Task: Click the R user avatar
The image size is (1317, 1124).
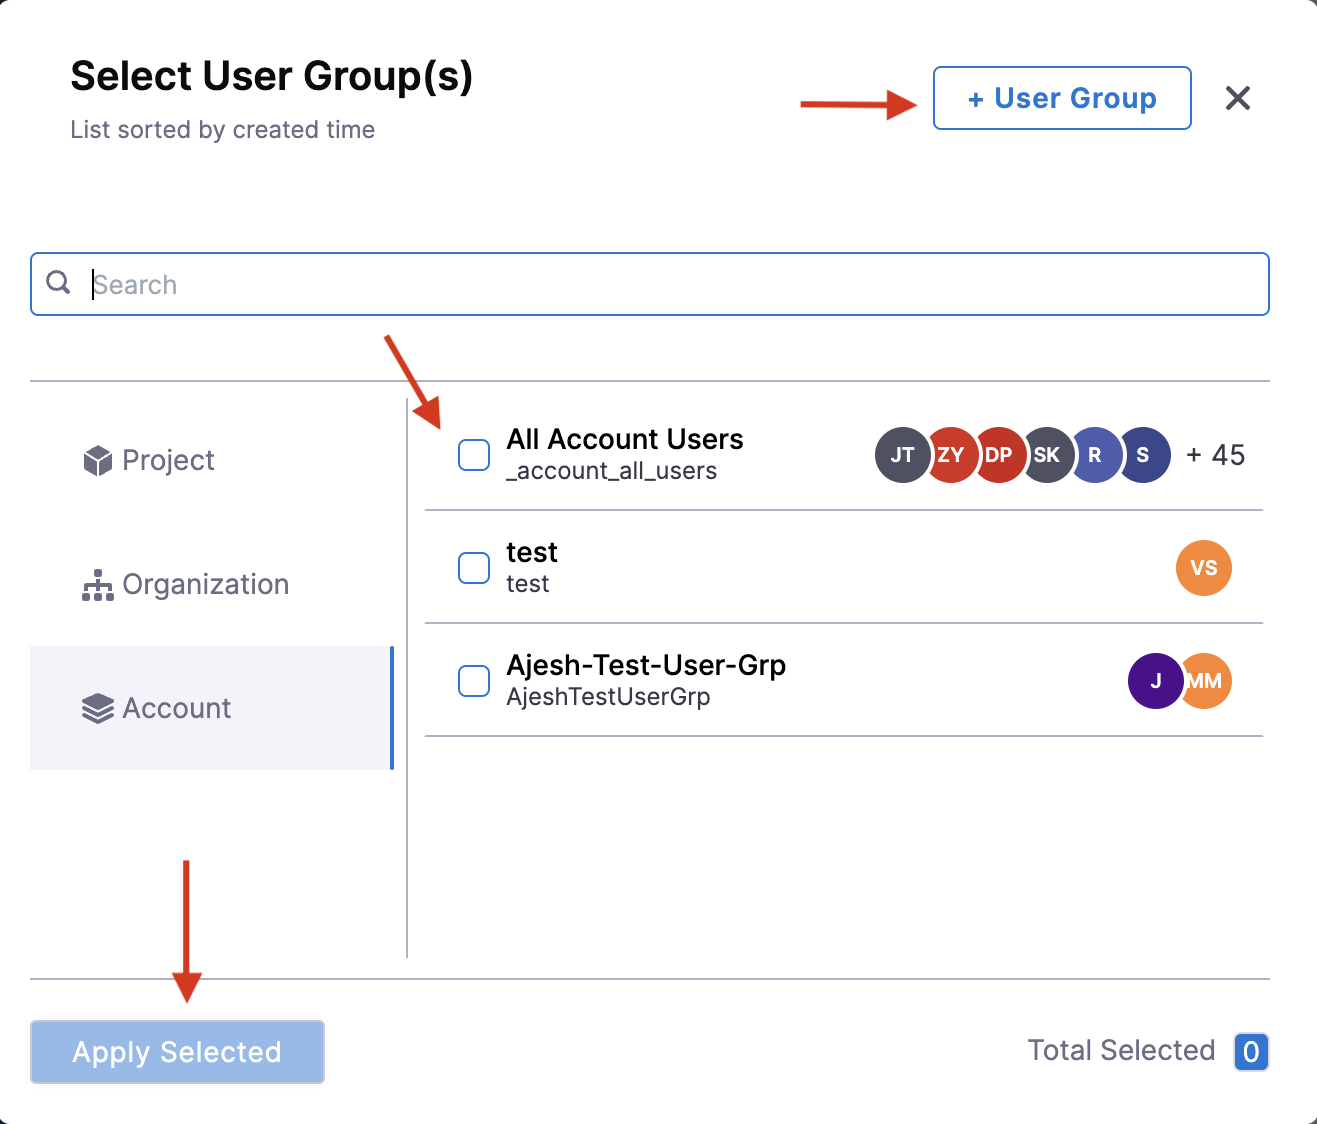Action: pyautogui.click(x=1096, y=456)
